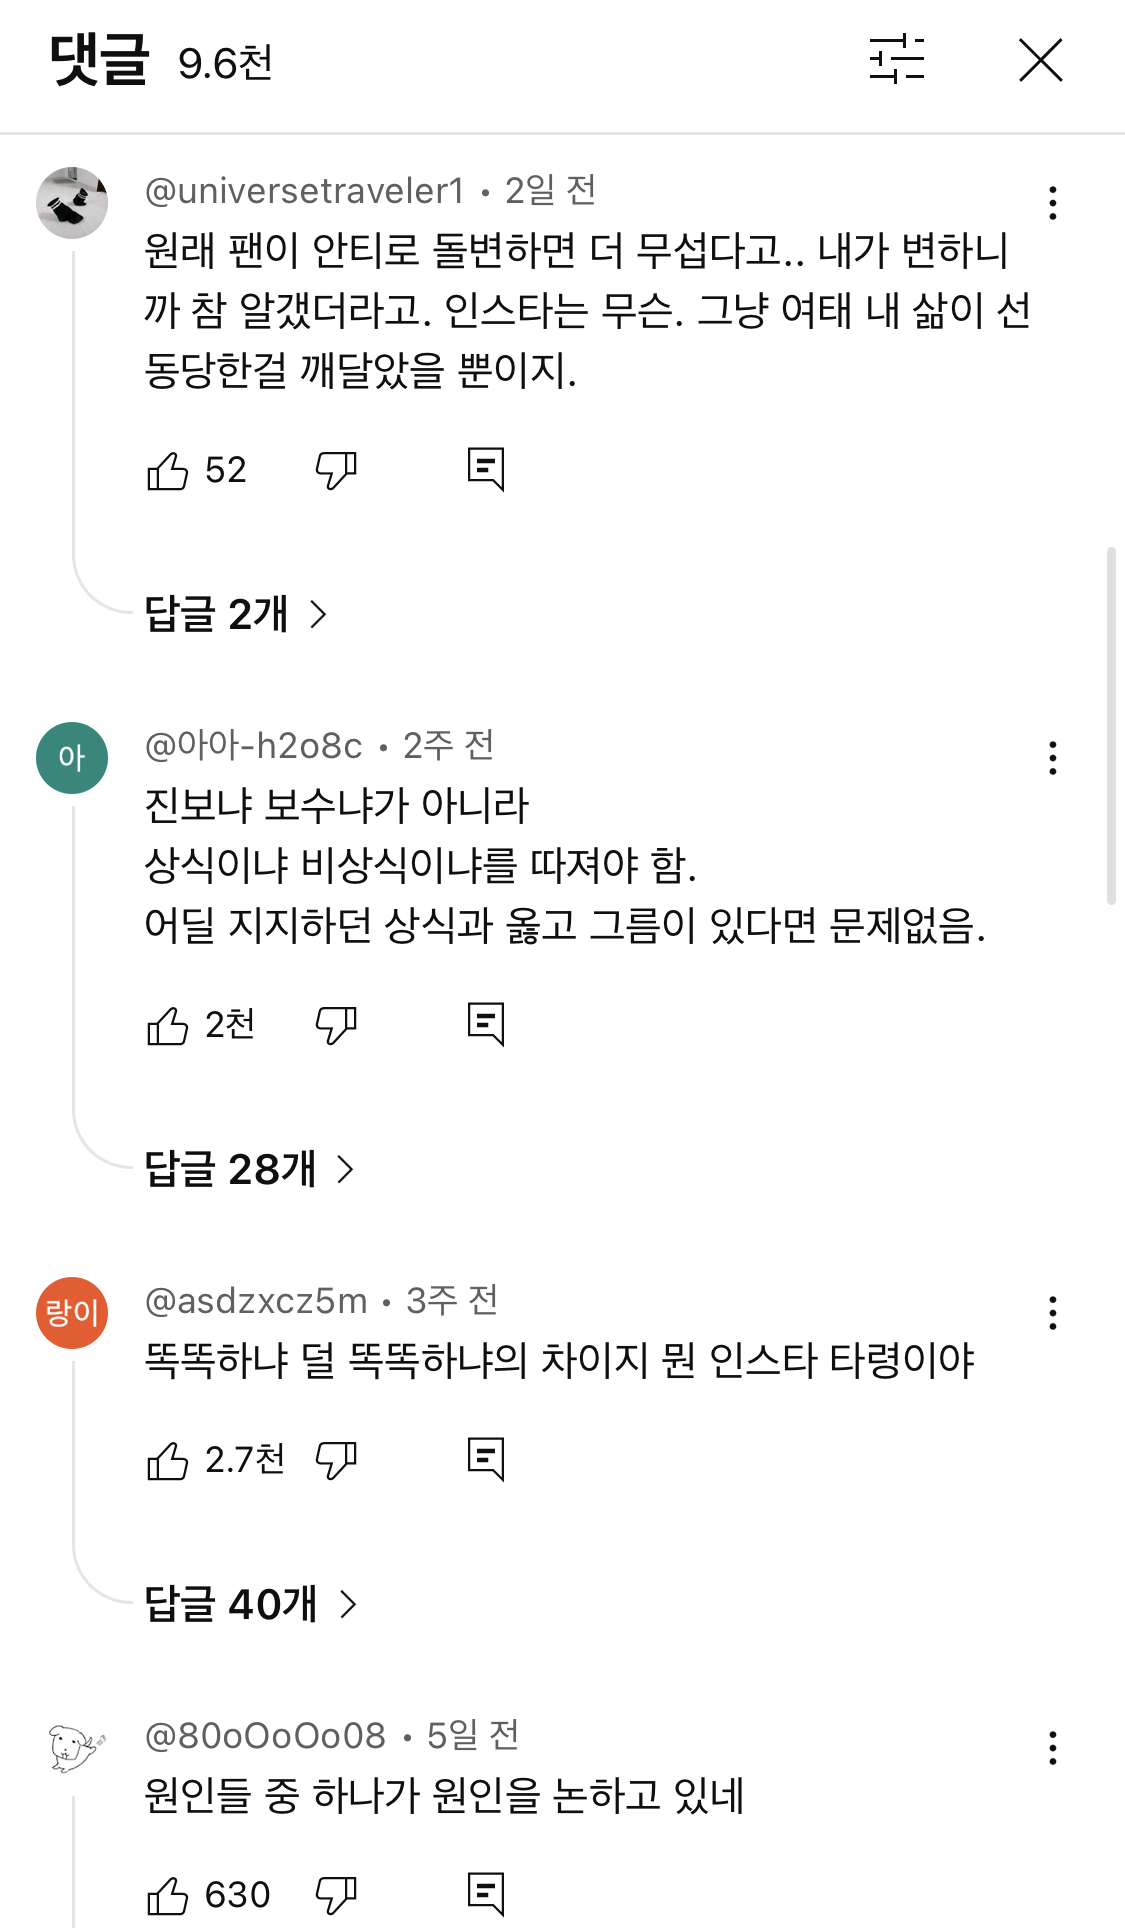Dislike the @asdzxcz5m comment
1125x1928 pixels.
[x=336, y=1460]
